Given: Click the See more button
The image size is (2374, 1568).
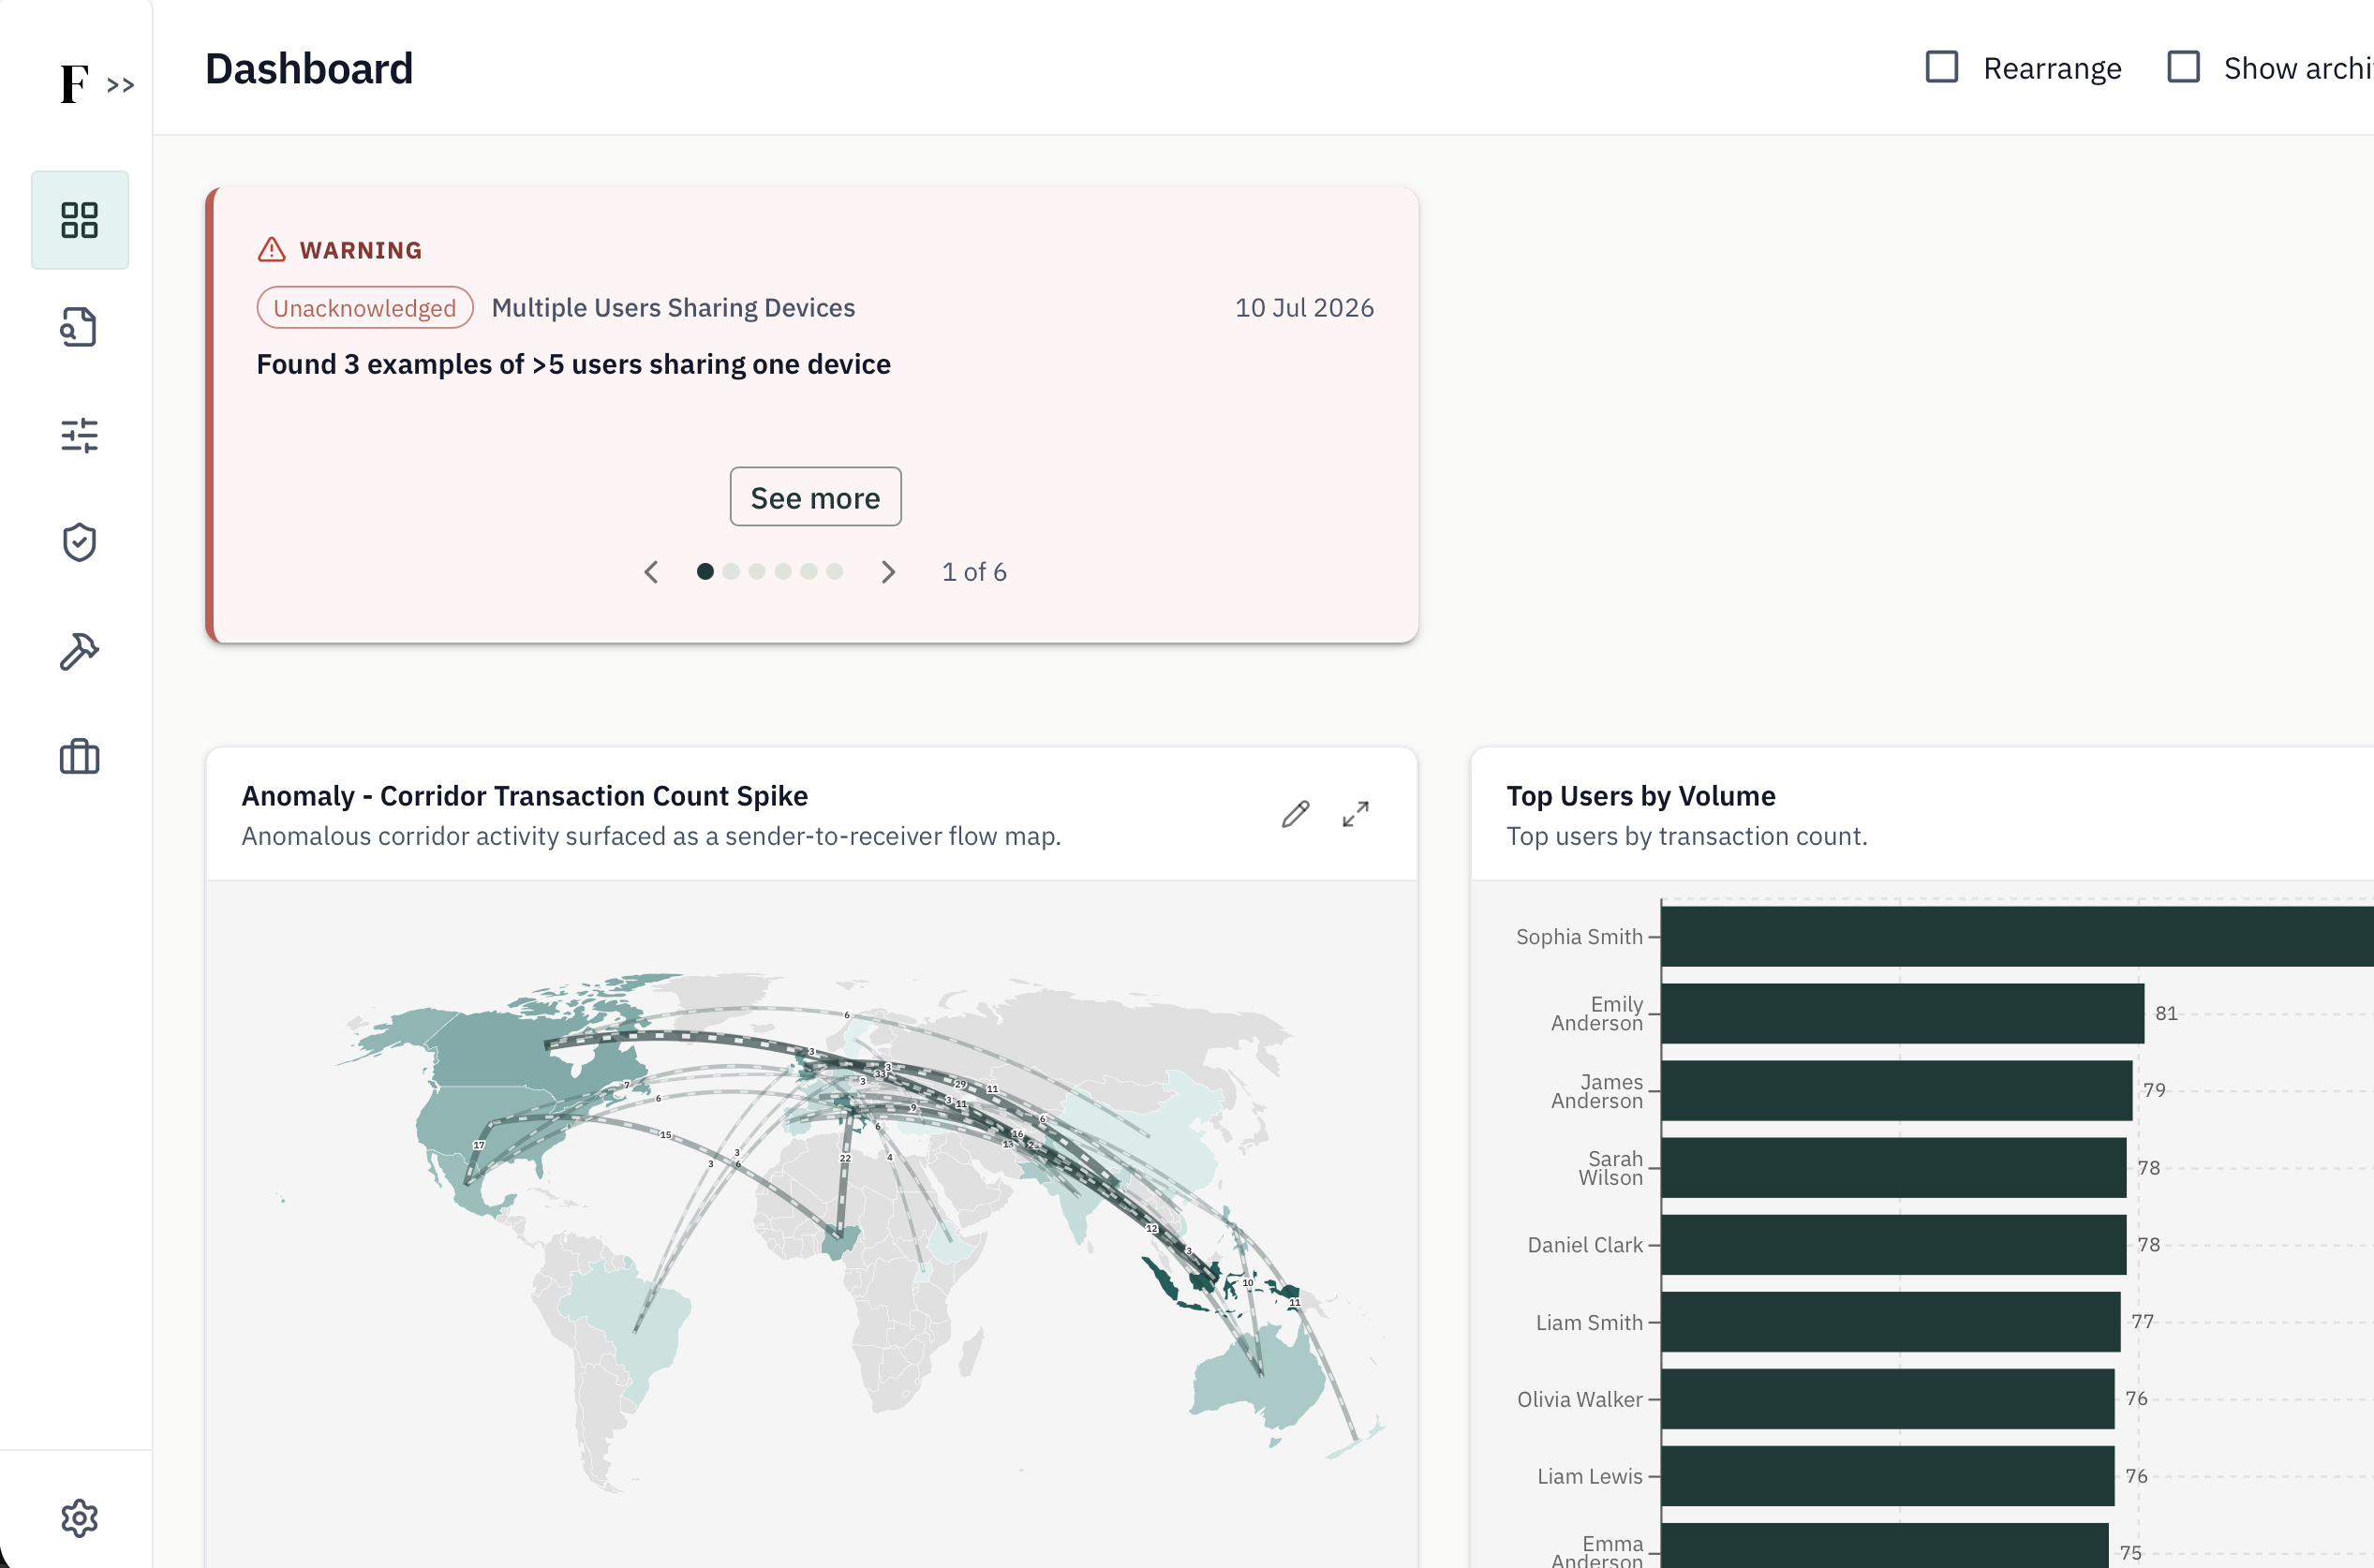Looking at the screenshot, I should (x=815, y=497).
